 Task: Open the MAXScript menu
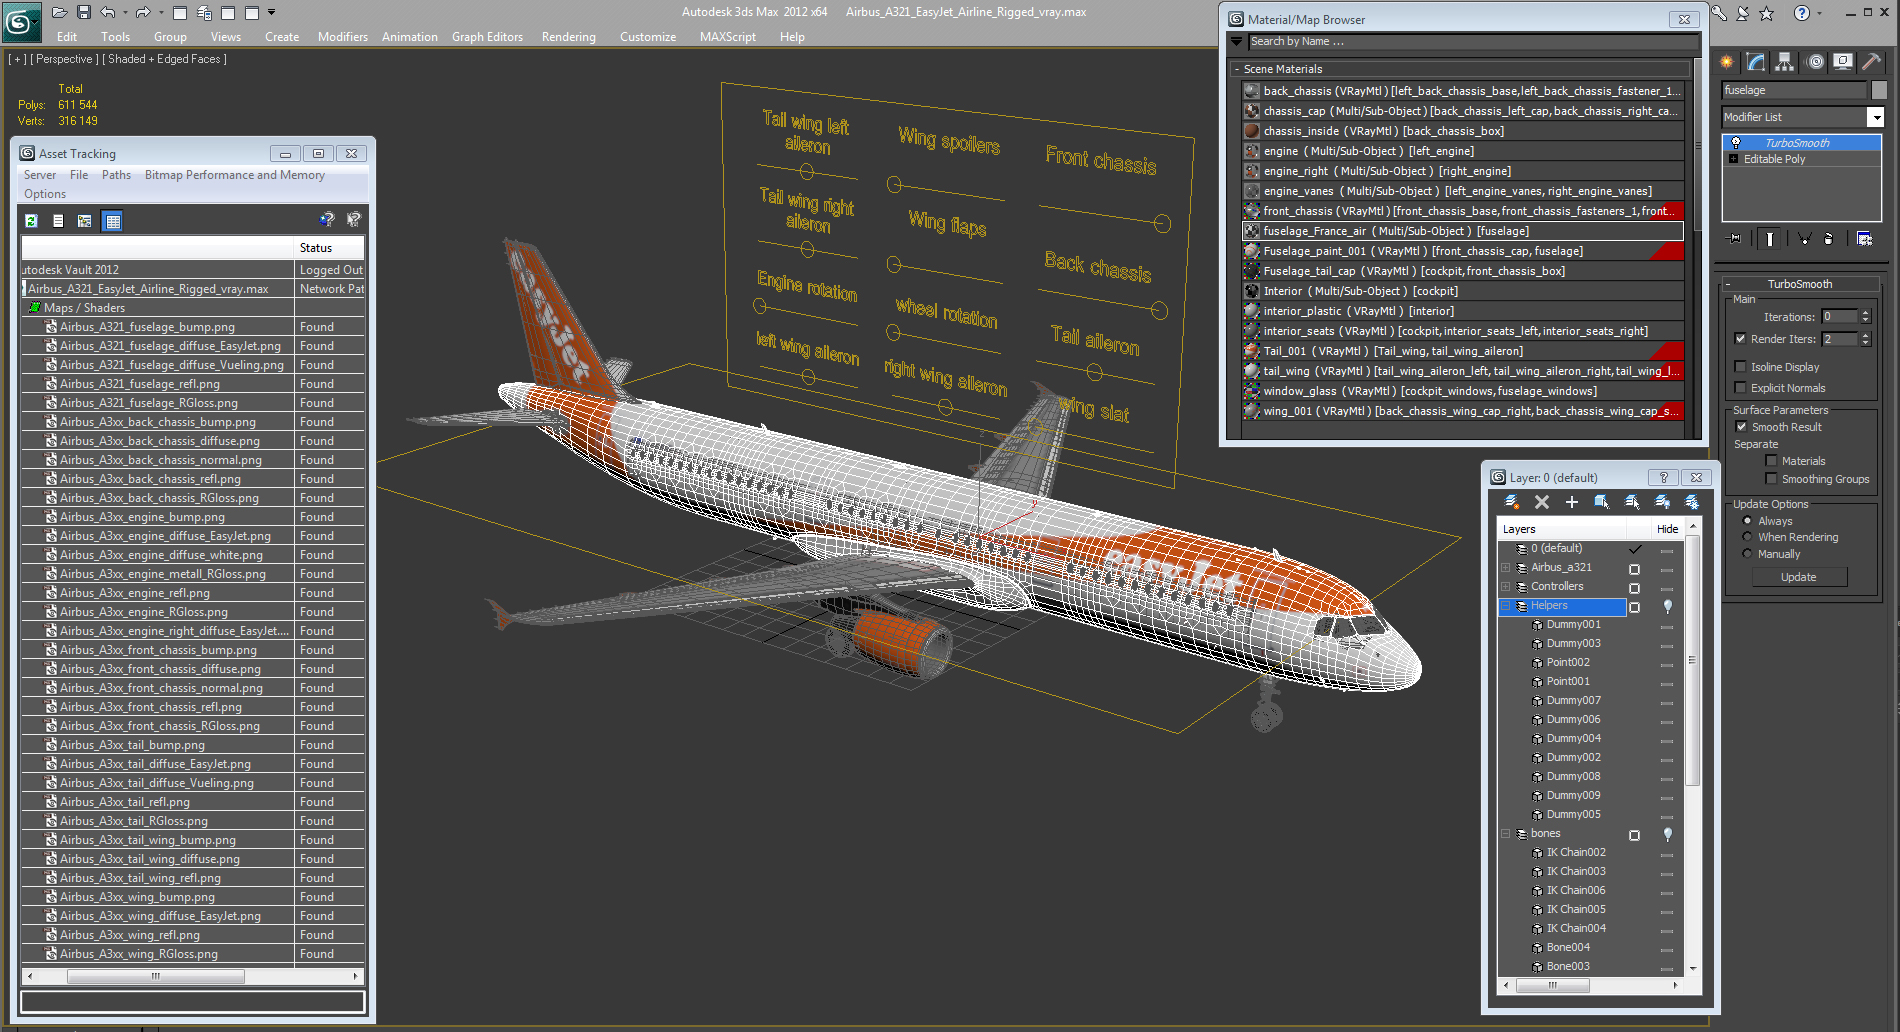click(728, 37)
